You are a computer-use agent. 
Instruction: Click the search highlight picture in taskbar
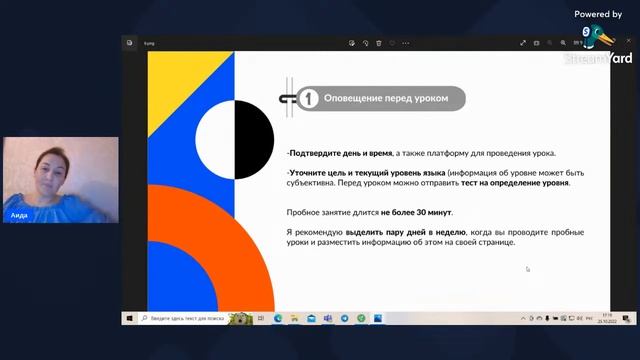click(x=240, y=318)
